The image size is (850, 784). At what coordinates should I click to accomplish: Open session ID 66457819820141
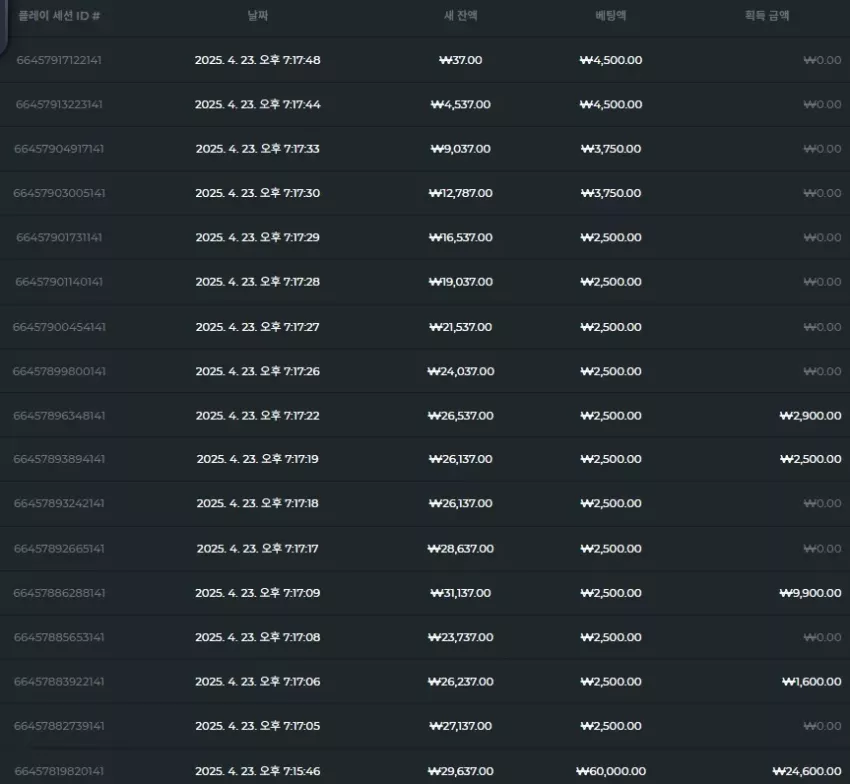[59, 771]
